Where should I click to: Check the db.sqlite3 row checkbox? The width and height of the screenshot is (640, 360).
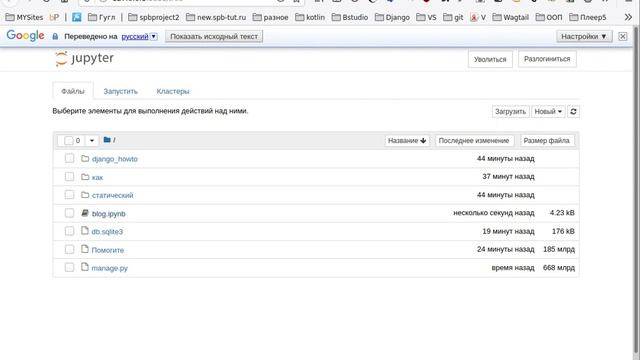[69, 231]
